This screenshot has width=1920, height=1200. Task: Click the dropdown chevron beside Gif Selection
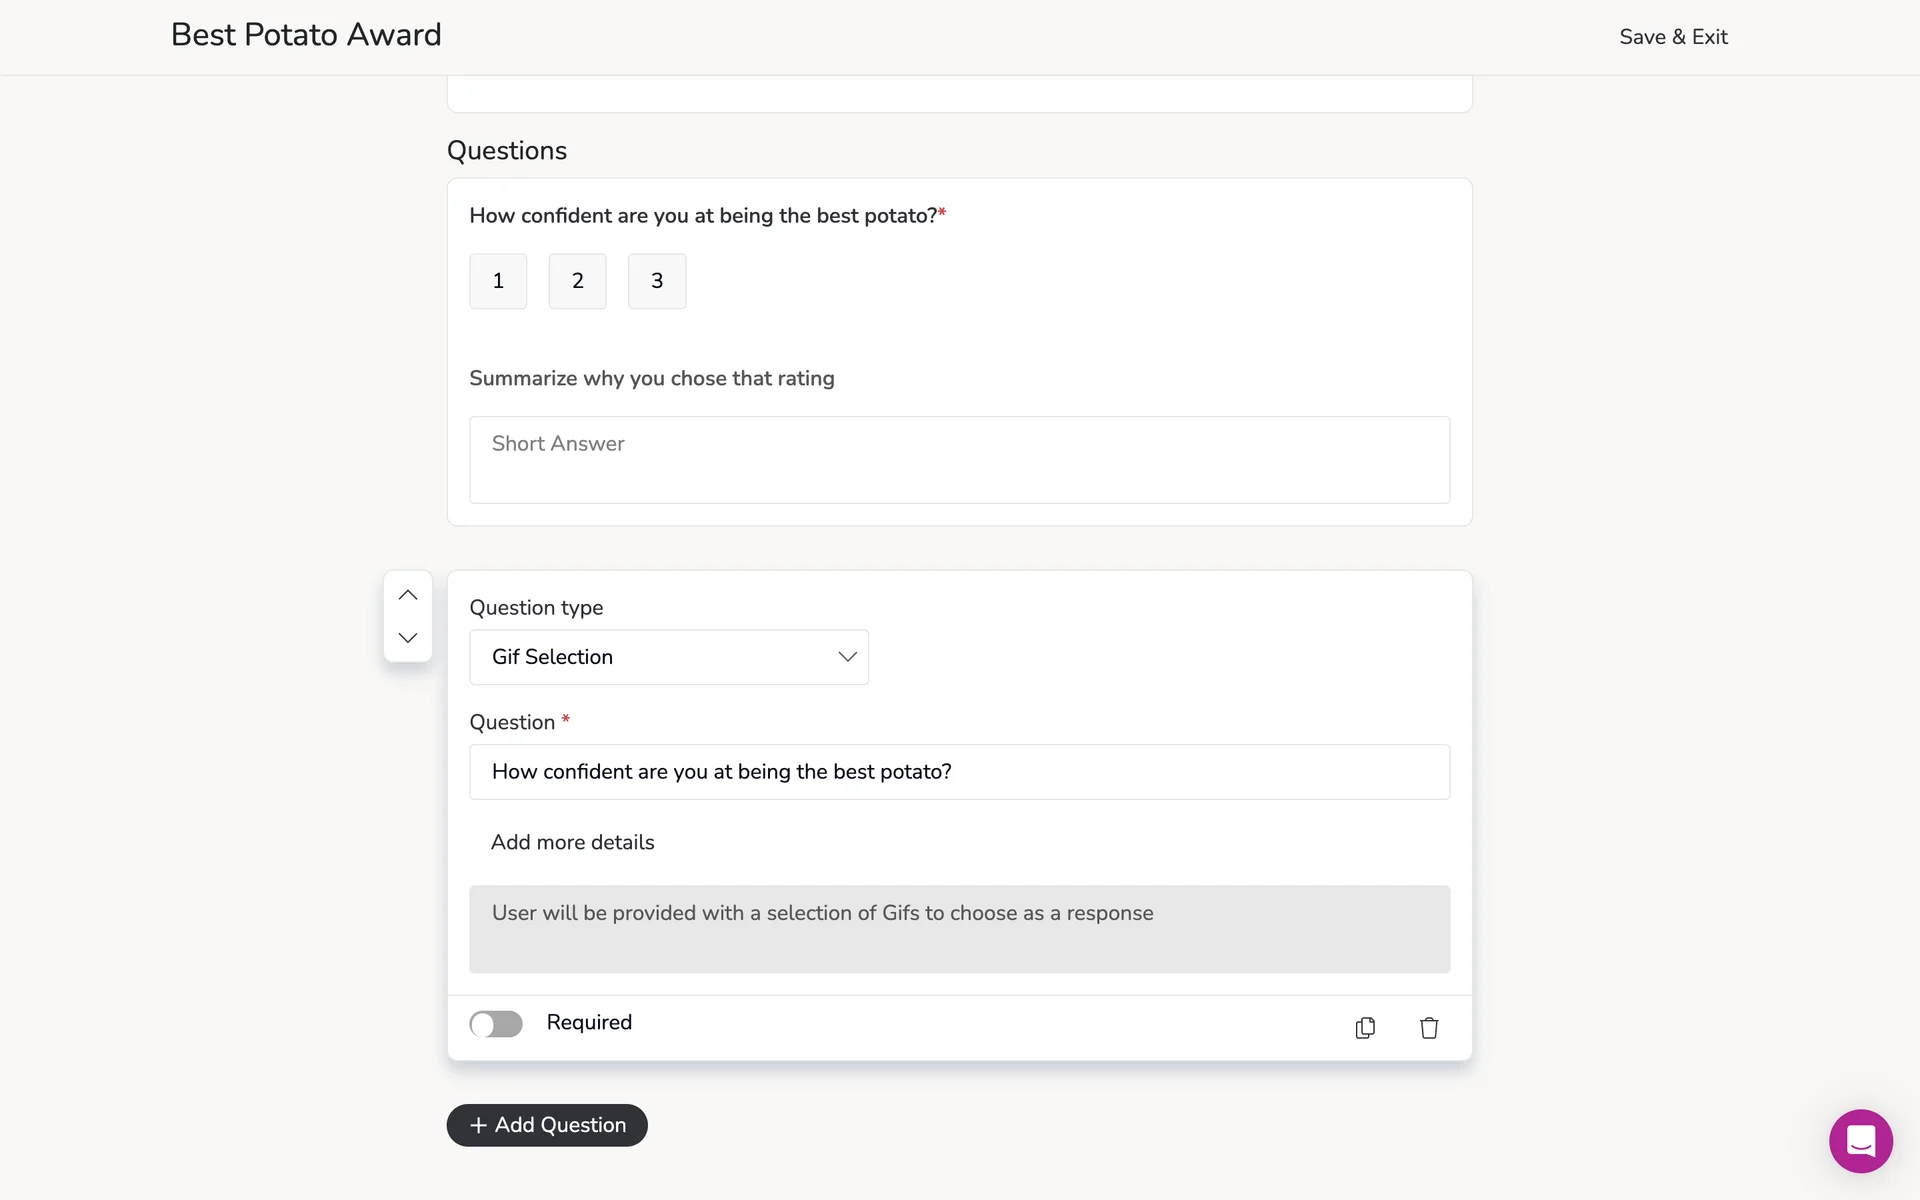coord(847,657)
